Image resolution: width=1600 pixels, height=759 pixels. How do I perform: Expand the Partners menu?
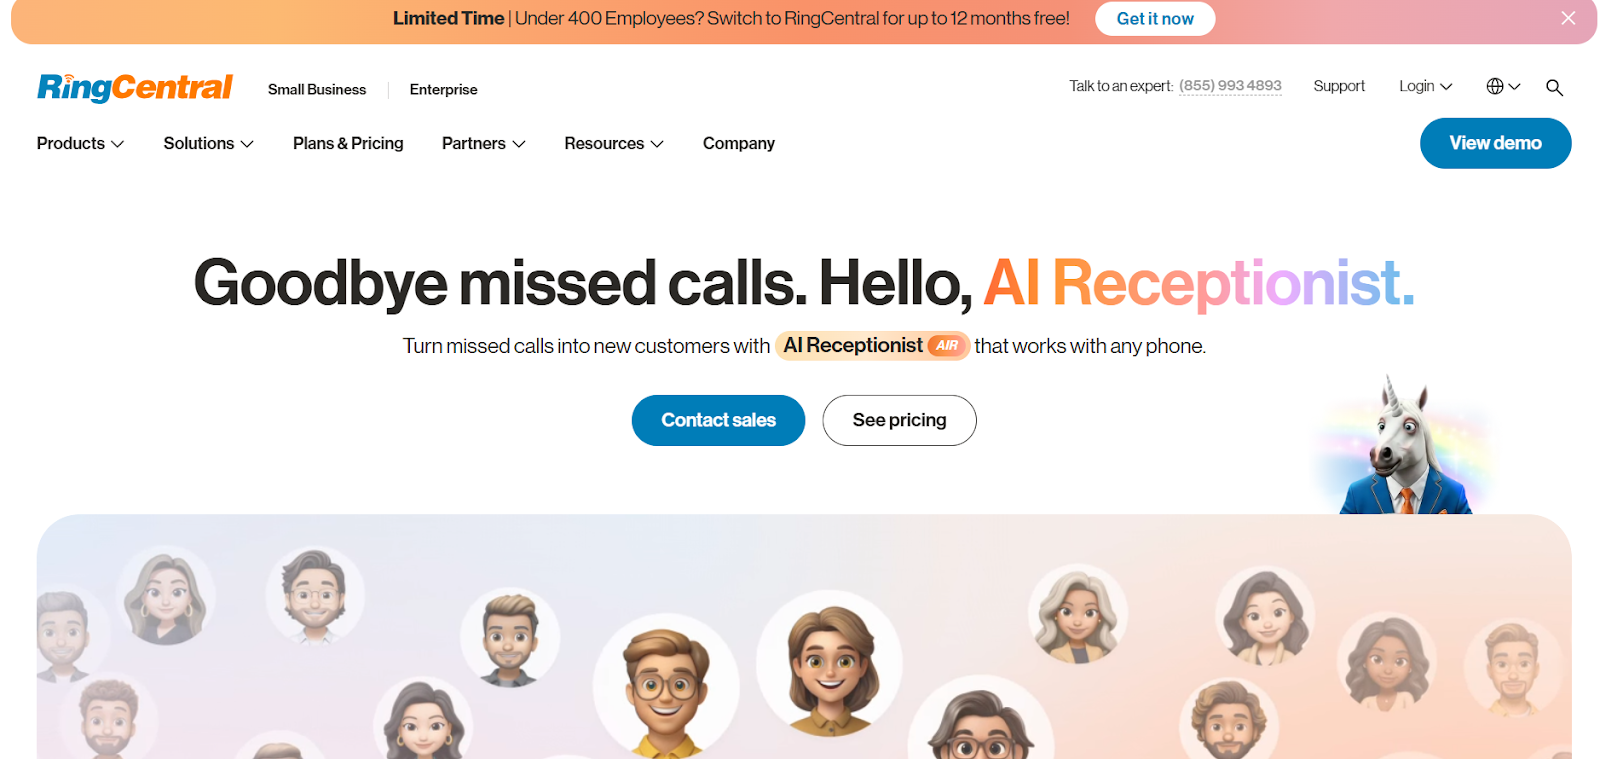483,143
